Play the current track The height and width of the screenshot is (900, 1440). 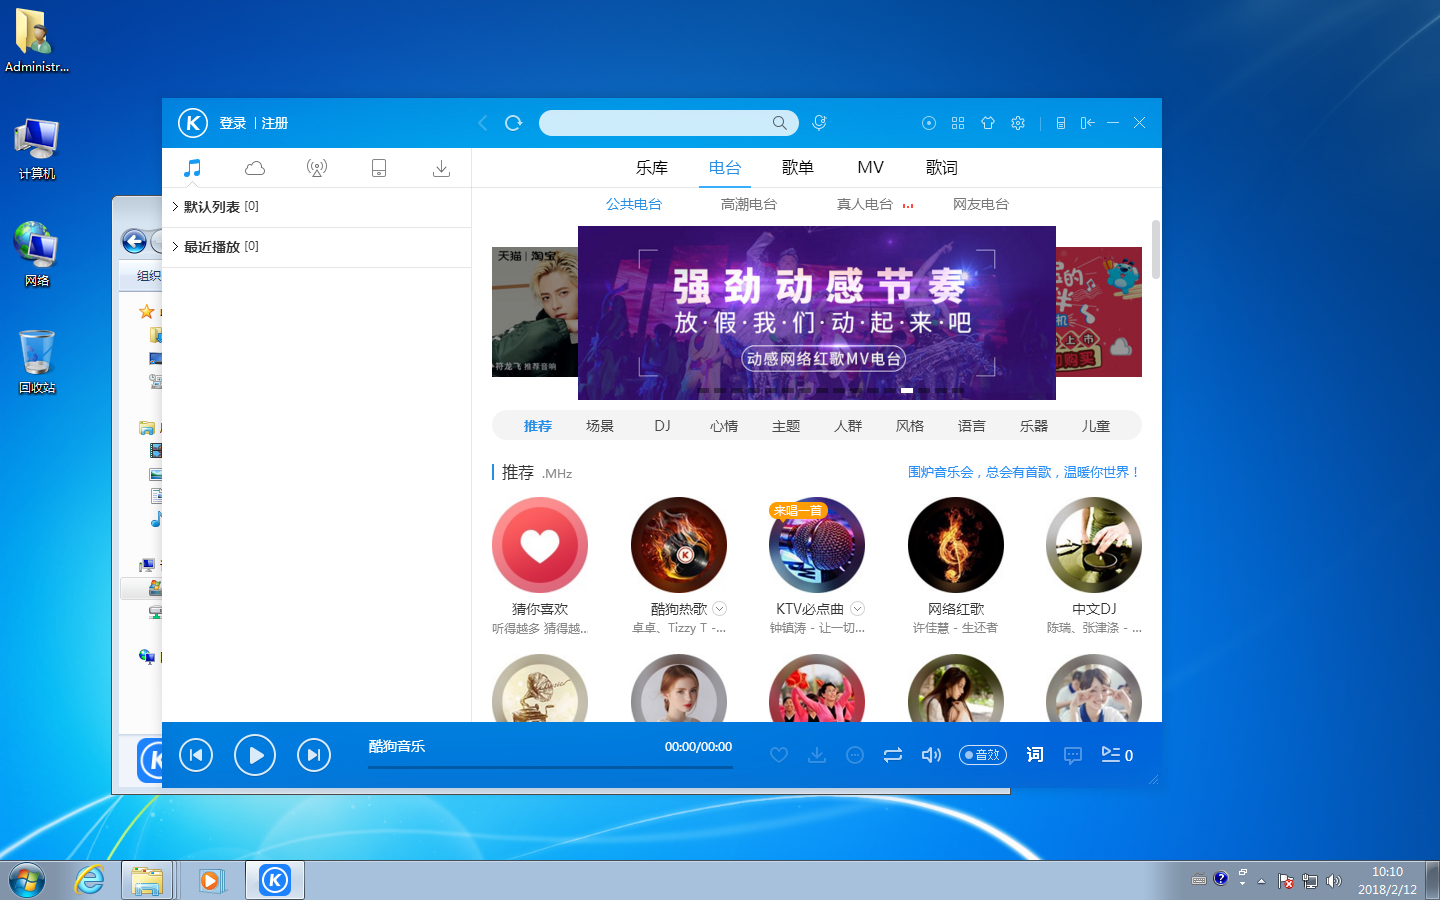(255, 755)
